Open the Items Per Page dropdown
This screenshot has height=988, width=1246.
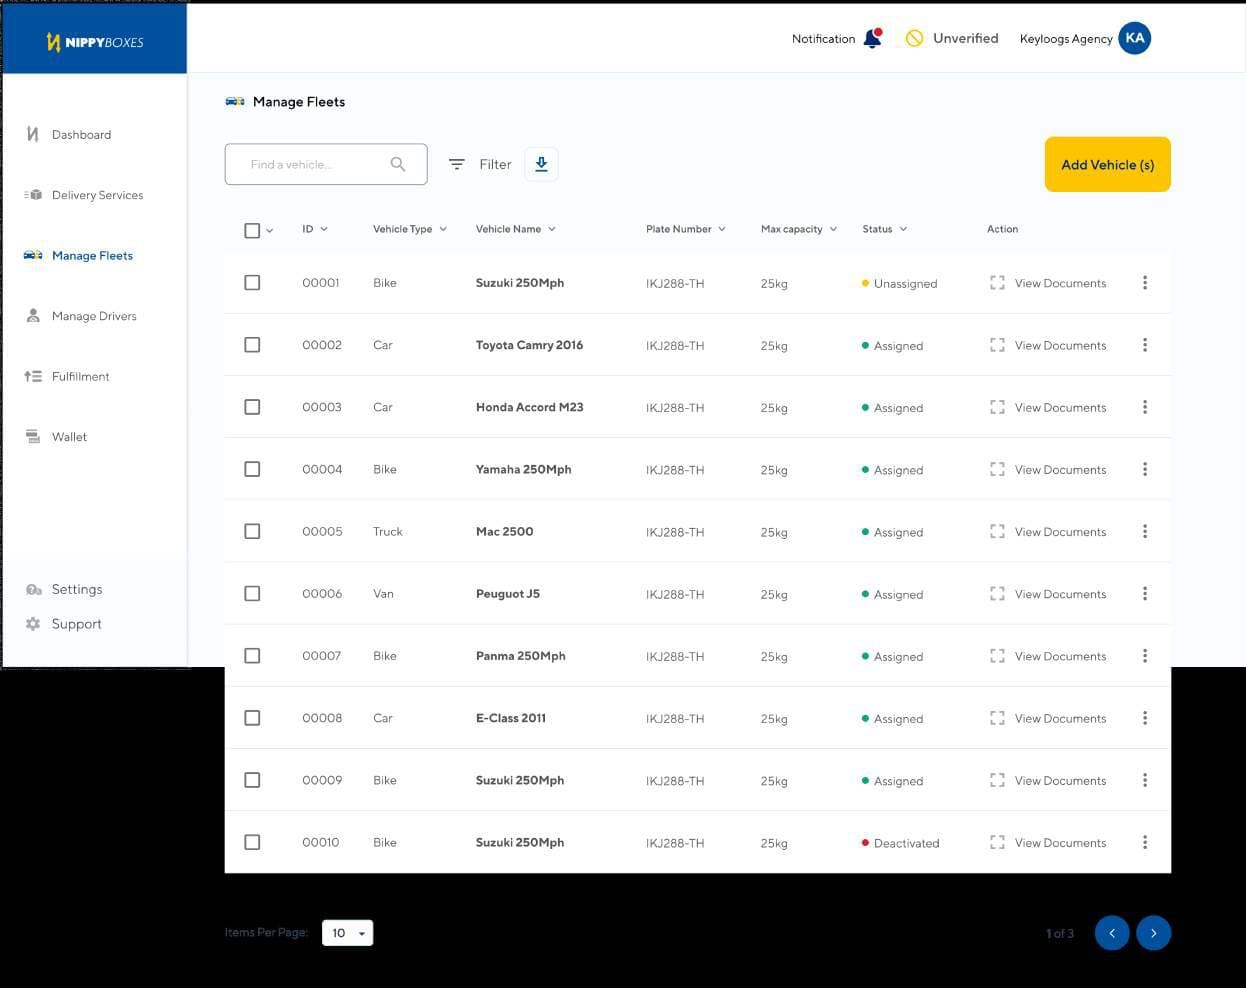click(x=347, y=933)
